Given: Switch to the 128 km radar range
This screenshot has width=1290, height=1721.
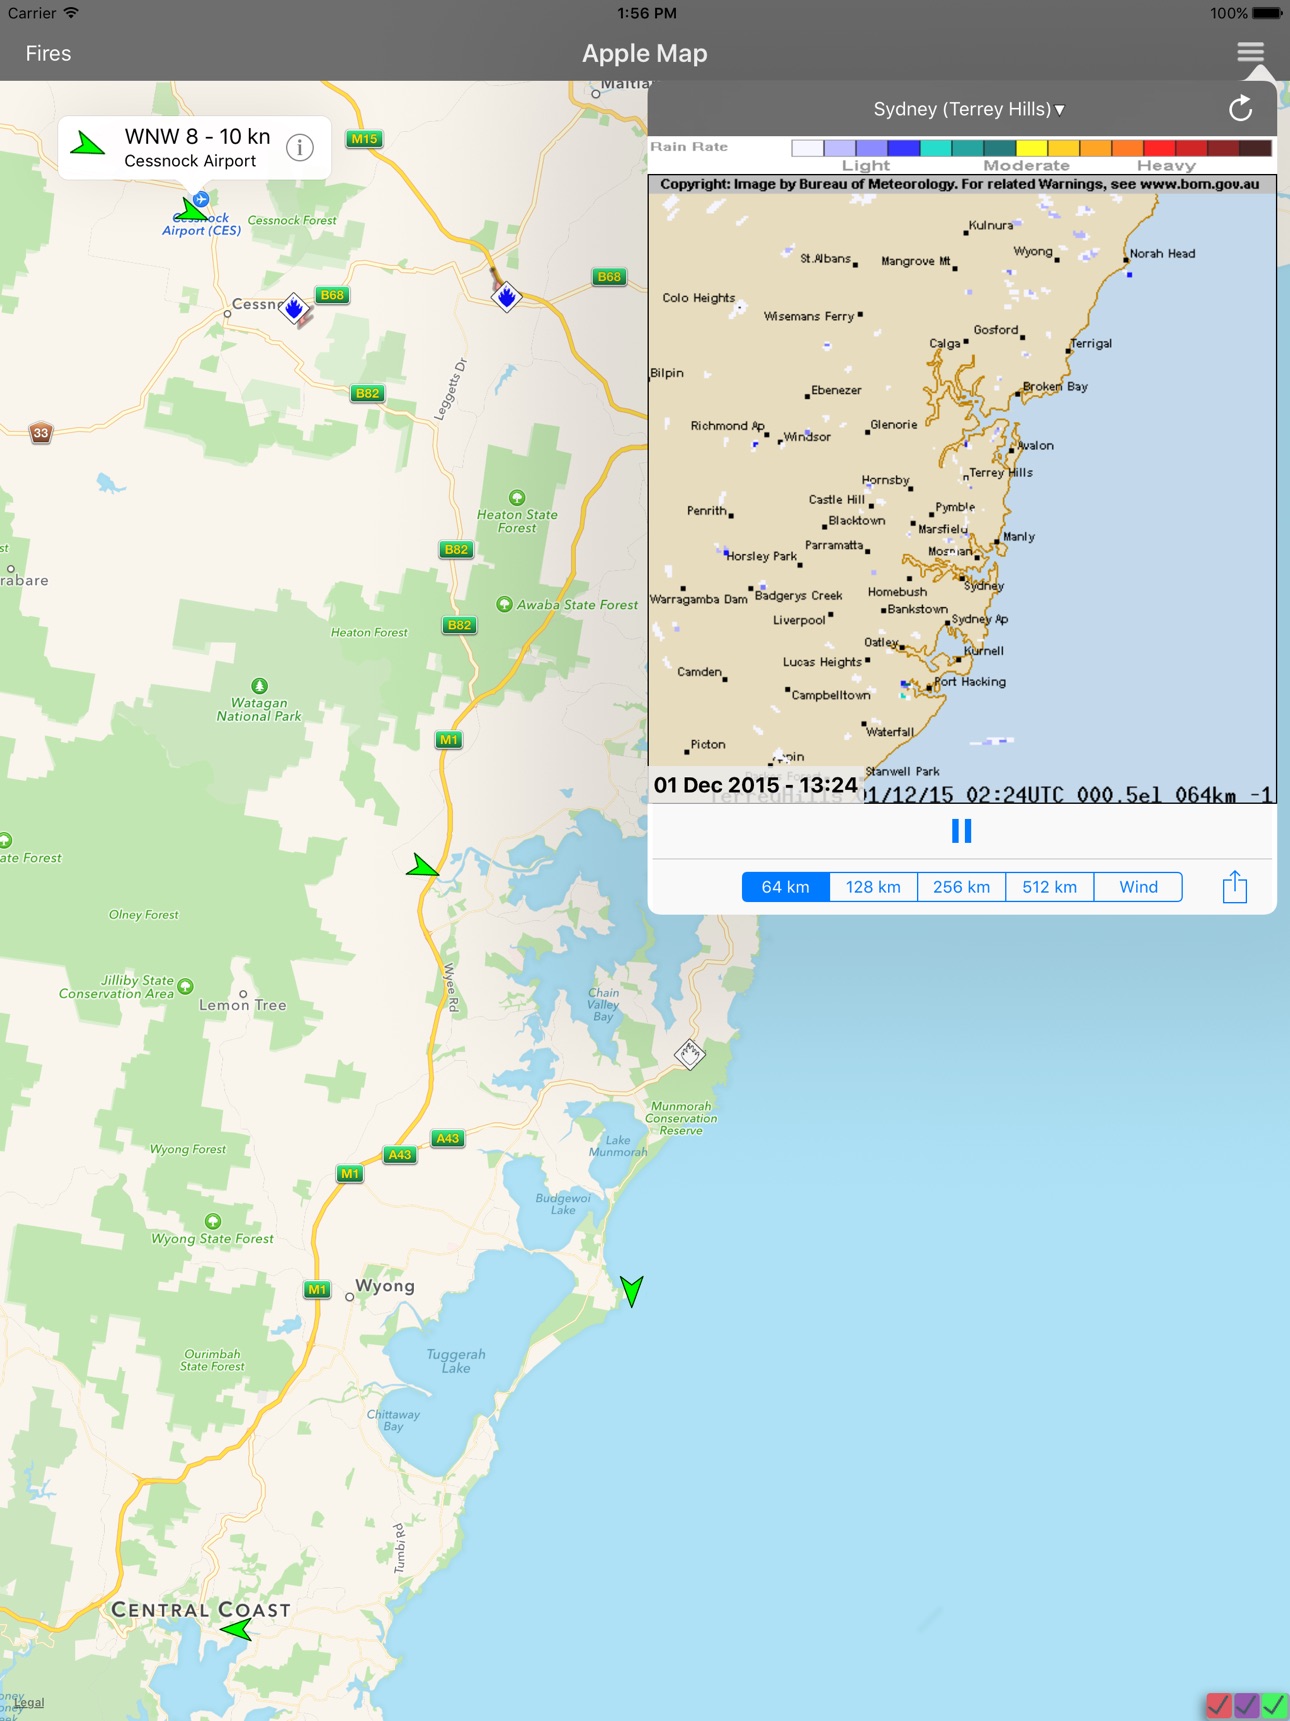Looking at the screenshot, I should tap(873, 887).
